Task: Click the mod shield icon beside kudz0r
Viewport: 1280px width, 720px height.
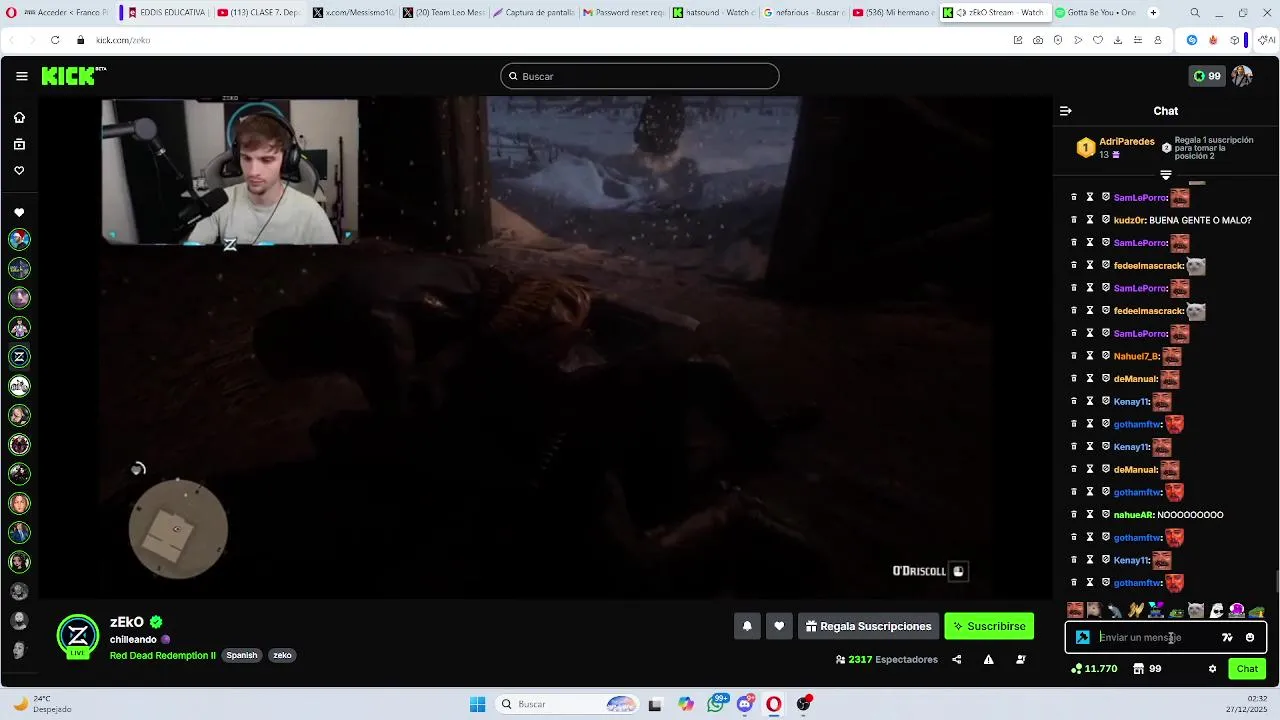Action: pos(1106,220)
